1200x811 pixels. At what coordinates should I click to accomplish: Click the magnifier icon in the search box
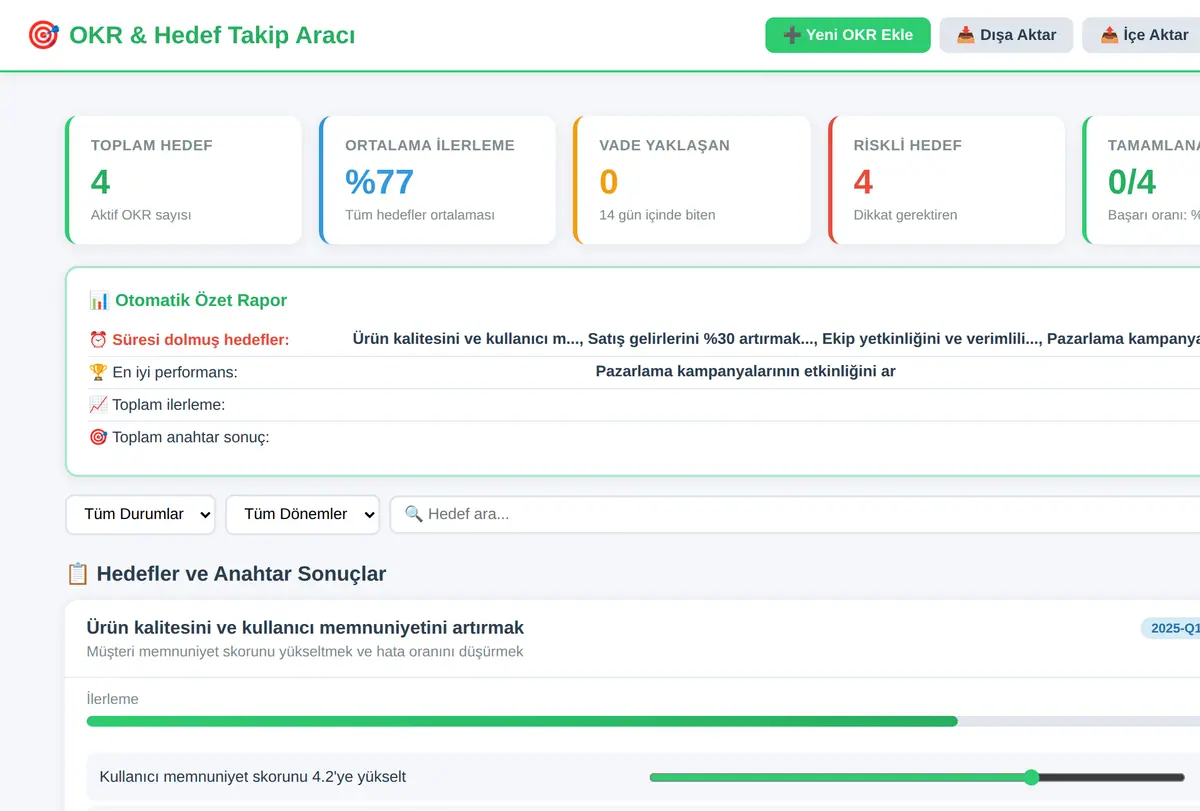click(x=414, y=514)
